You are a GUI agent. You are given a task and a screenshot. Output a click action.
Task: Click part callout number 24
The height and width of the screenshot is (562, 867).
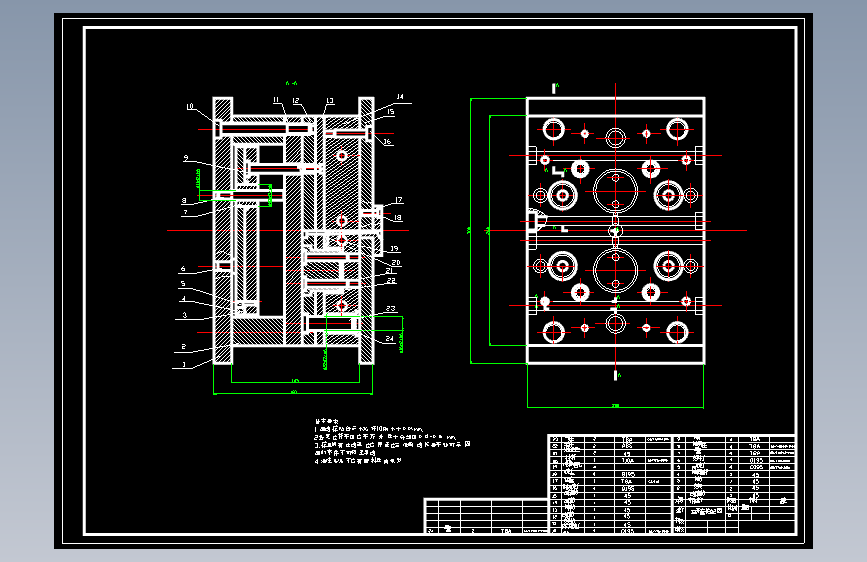pos(390,338)
